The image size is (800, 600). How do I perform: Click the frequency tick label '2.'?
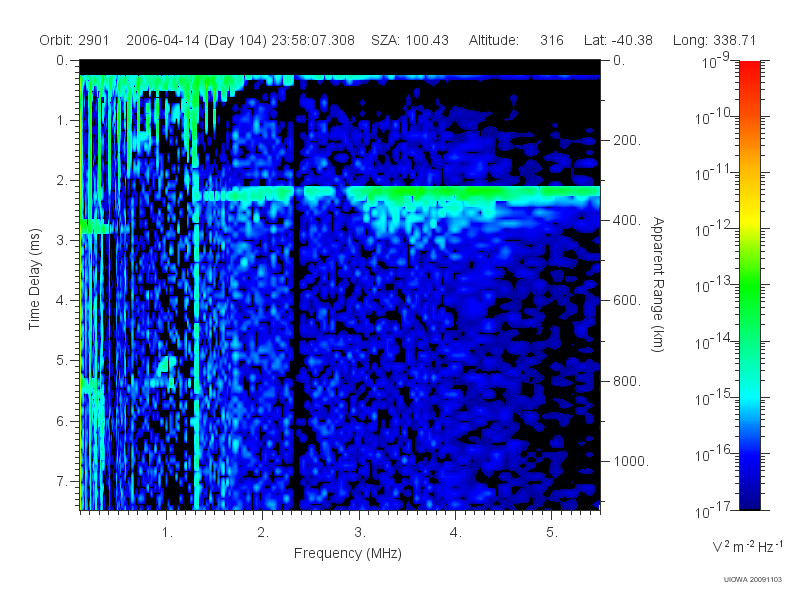[263, 533]
